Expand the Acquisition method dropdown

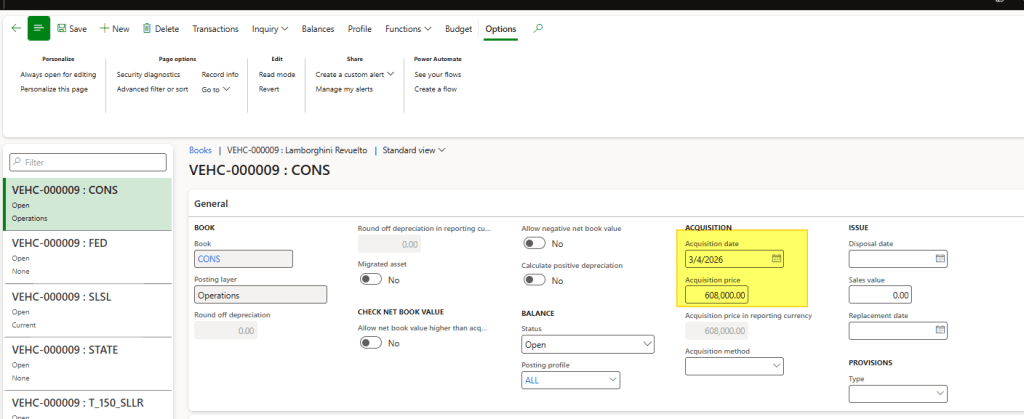pyautogui.click(x=774, y=367)
